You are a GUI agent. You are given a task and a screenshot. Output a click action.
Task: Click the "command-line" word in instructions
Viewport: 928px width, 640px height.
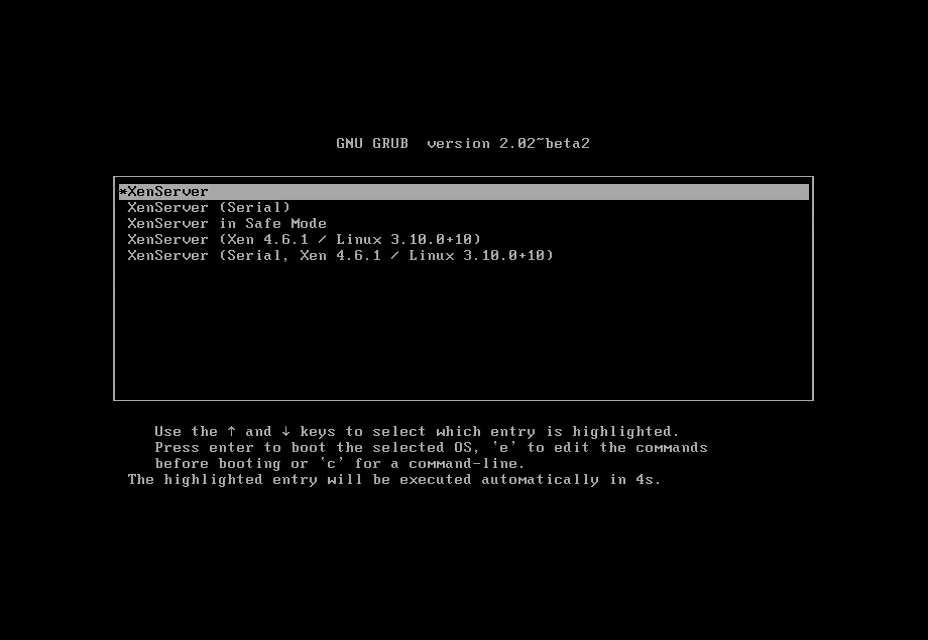pyautogui.click(x=462, y=464)
